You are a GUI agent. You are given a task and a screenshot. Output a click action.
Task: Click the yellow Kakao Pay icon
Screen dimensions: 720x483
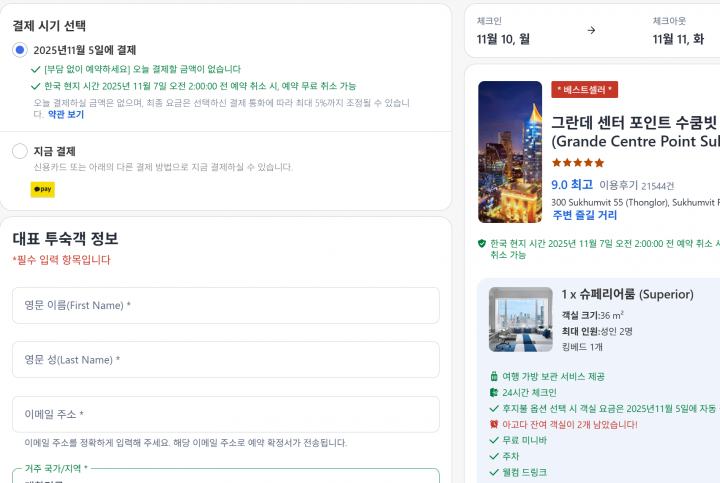click(x=42, y=189)
